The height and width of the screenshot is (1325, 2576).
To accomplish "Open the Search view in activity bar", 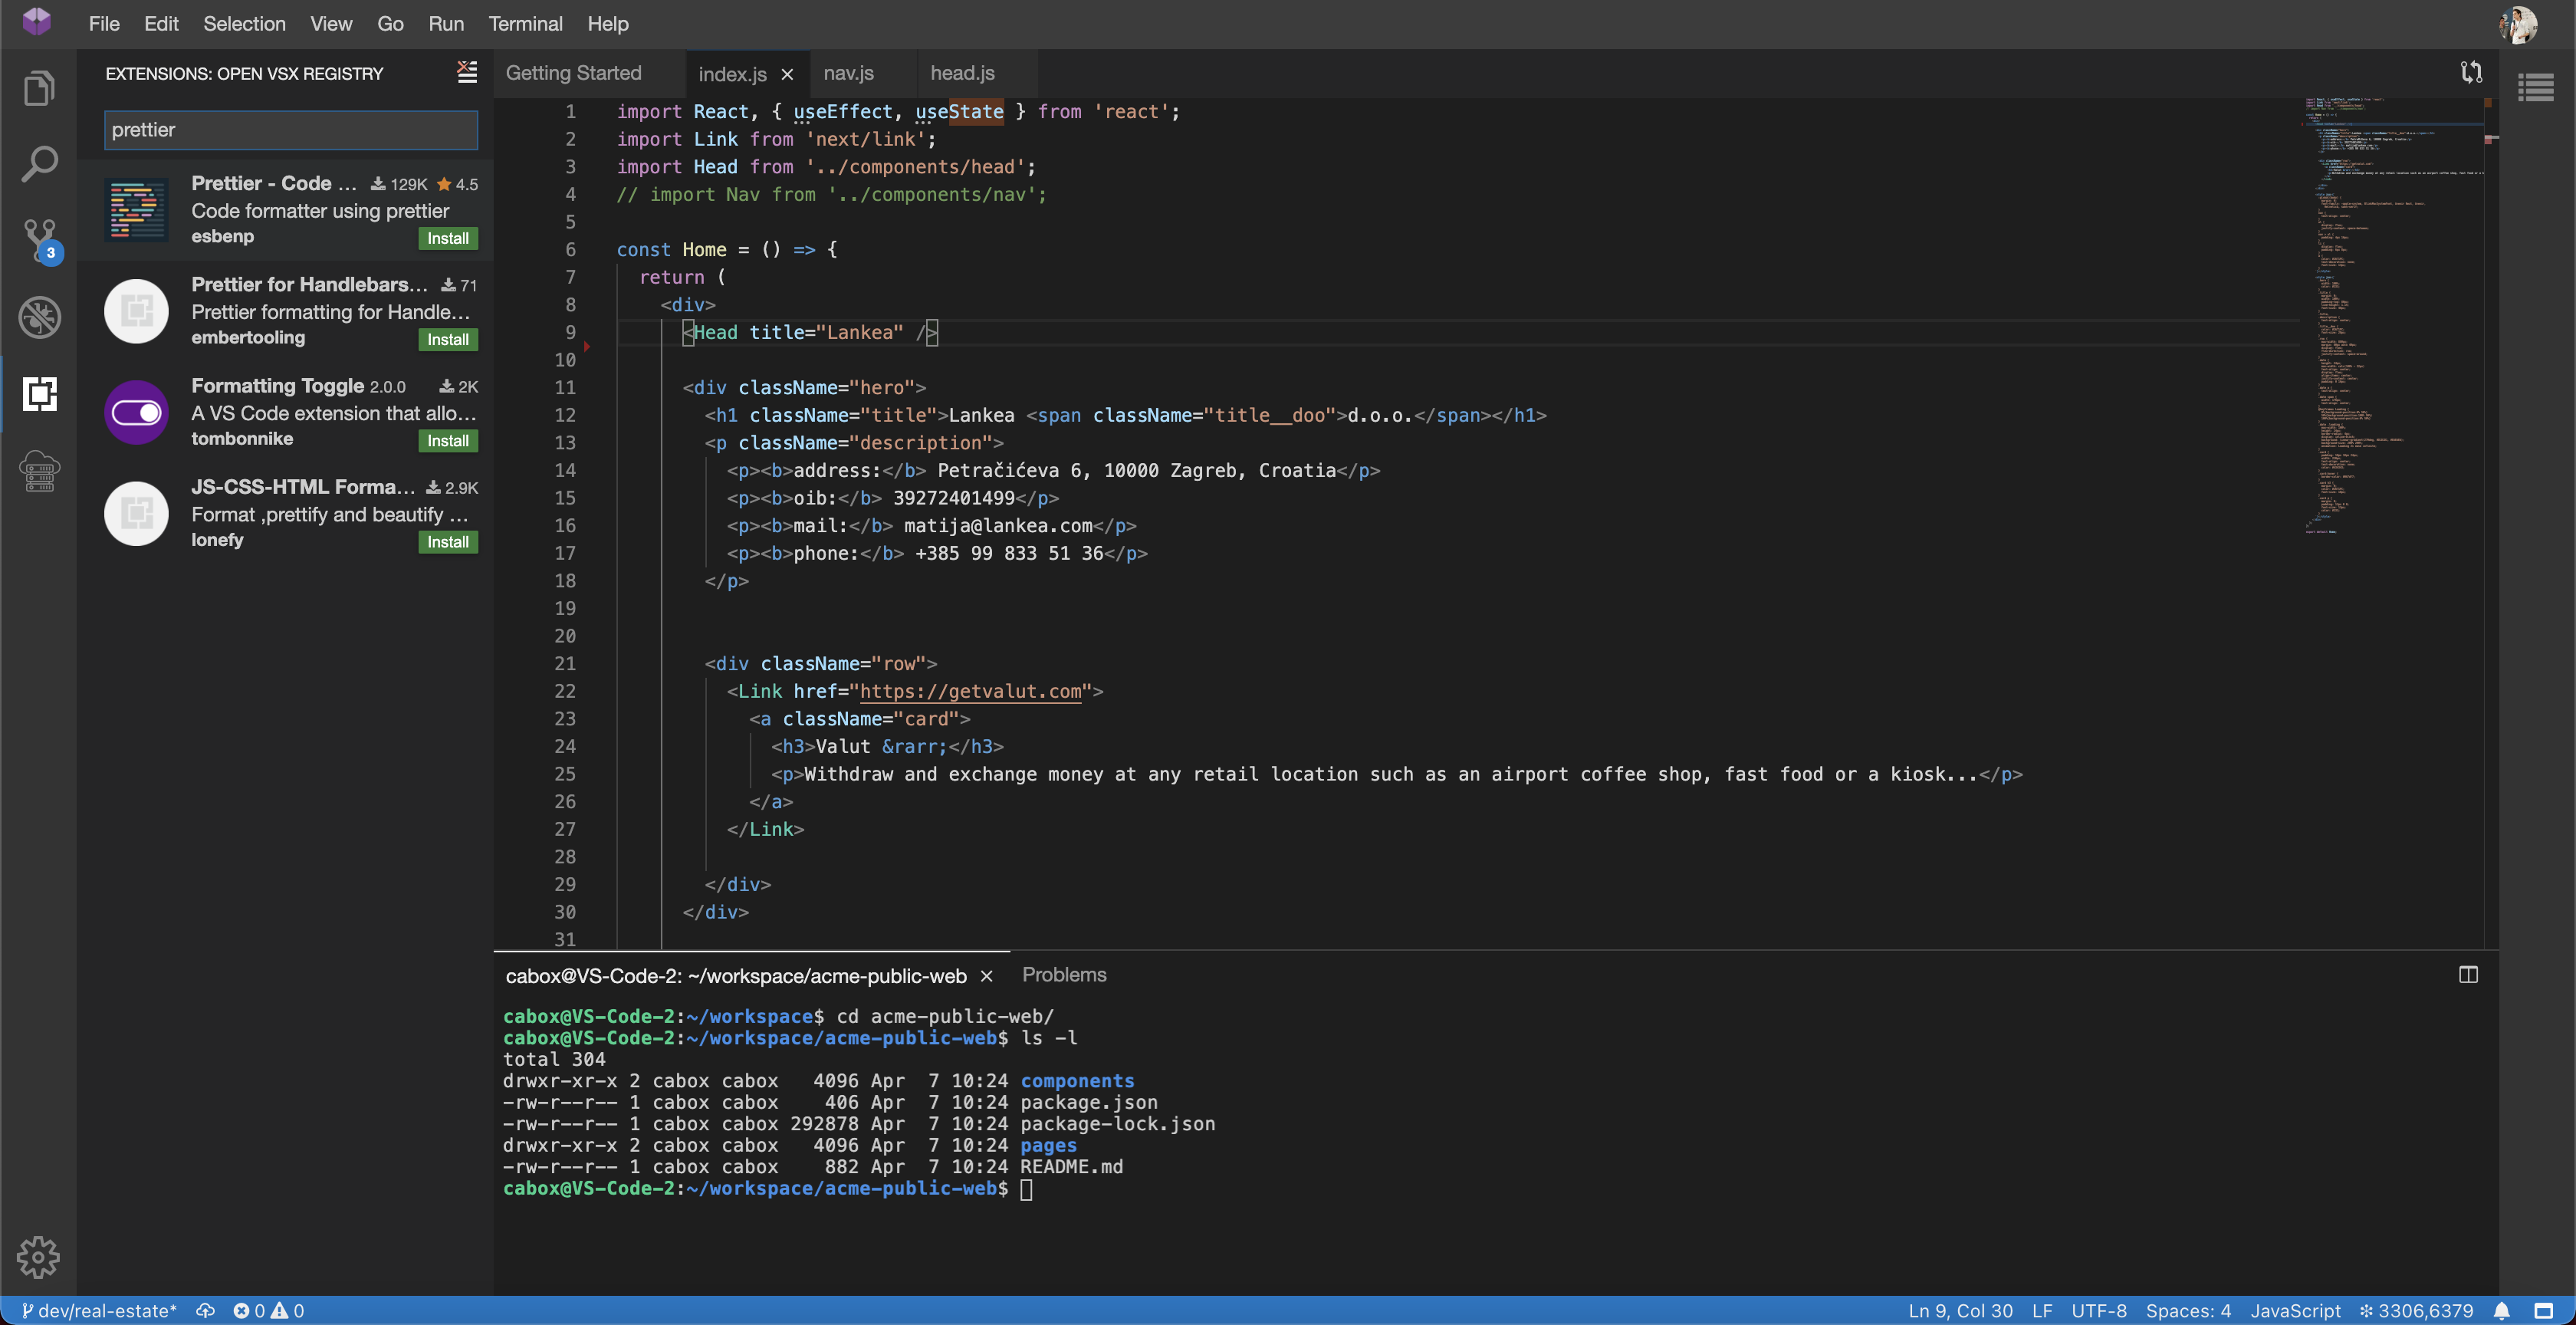I will pyautogui.click(x=39, y=164).
